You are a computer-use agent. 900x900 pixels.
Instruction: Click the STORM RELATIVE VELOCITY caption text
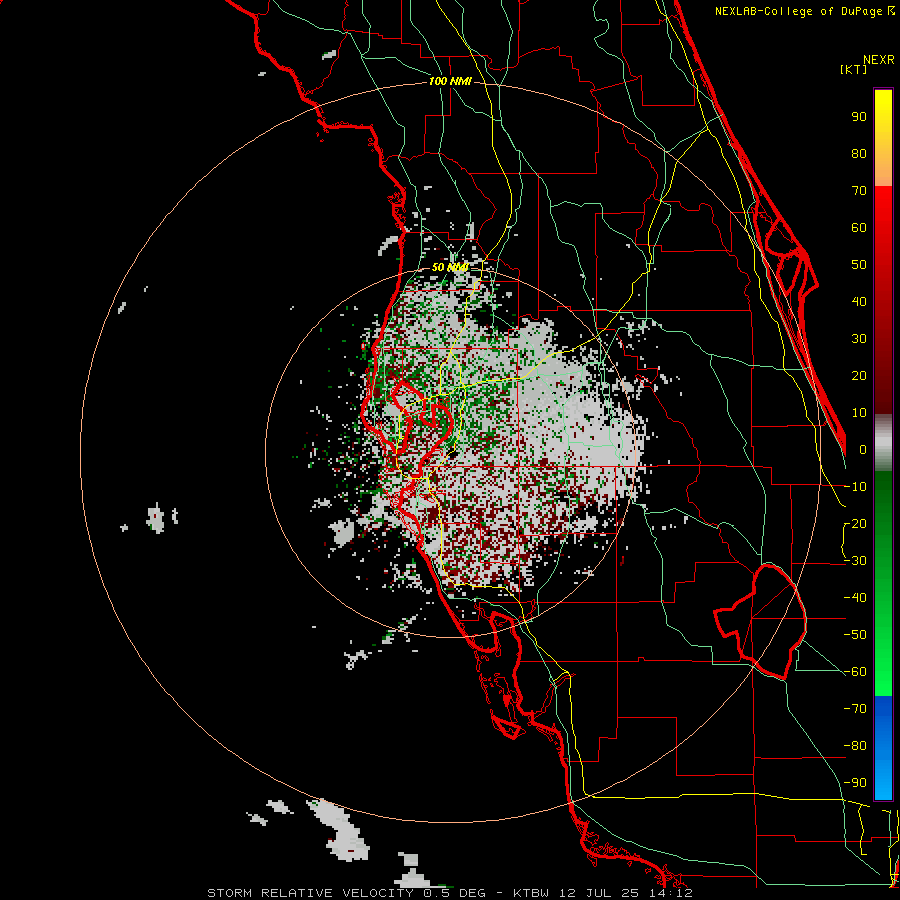311,893
